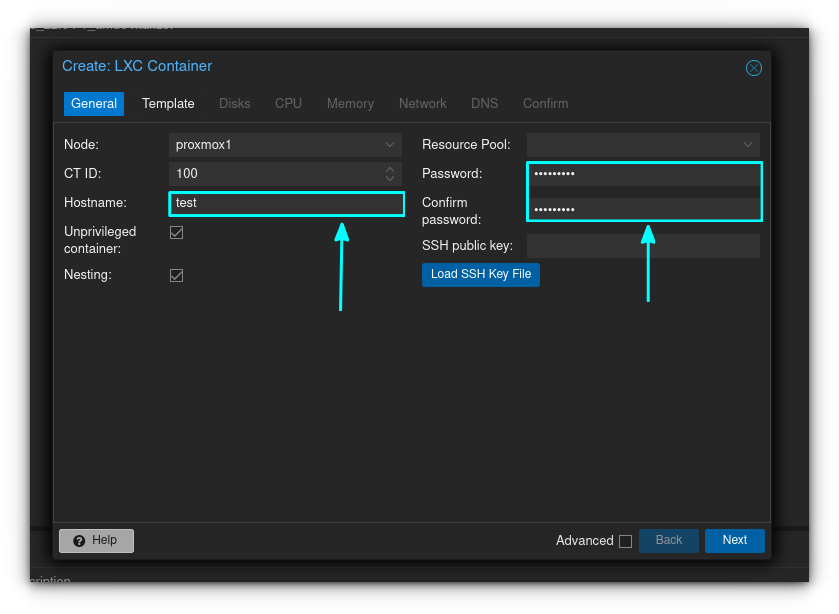View the Confirm tab
The height and width of the screenshot is (614, 839).
tap(545, 103)
